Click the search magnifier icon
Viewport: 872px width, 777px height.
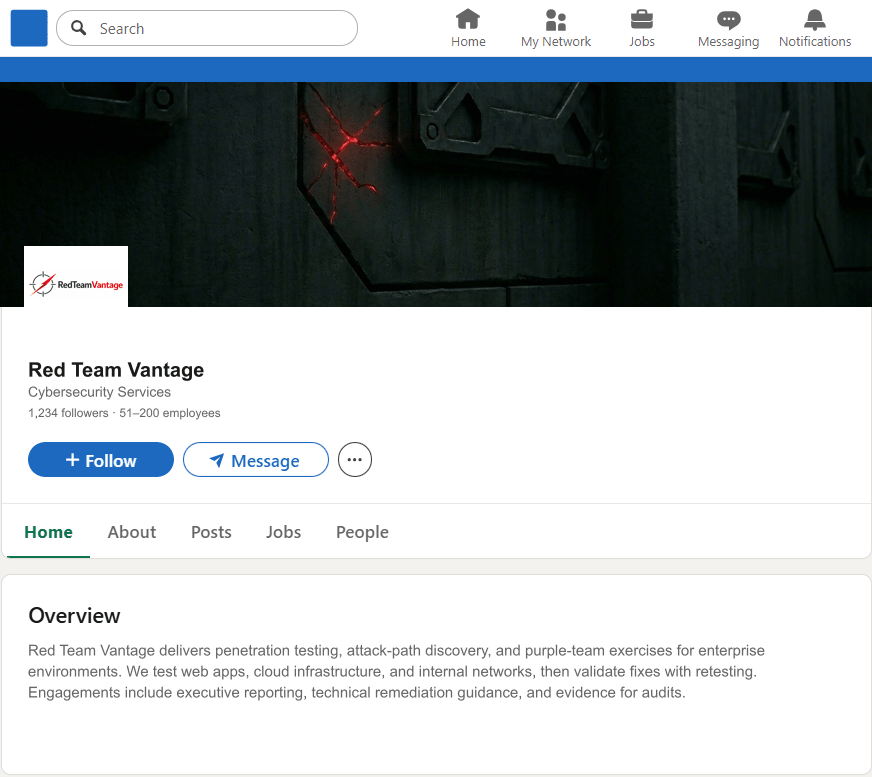(x=78, y=28)
